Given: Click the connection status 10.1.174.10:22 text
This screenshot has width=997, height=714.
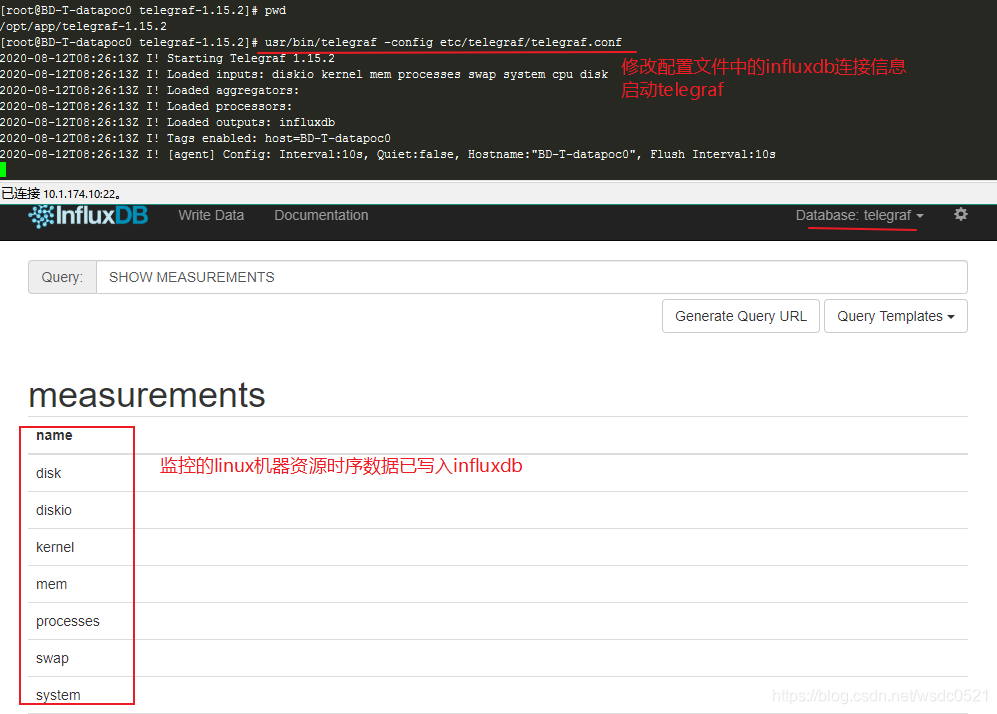Looking at the screenshot, I should 61,193.
